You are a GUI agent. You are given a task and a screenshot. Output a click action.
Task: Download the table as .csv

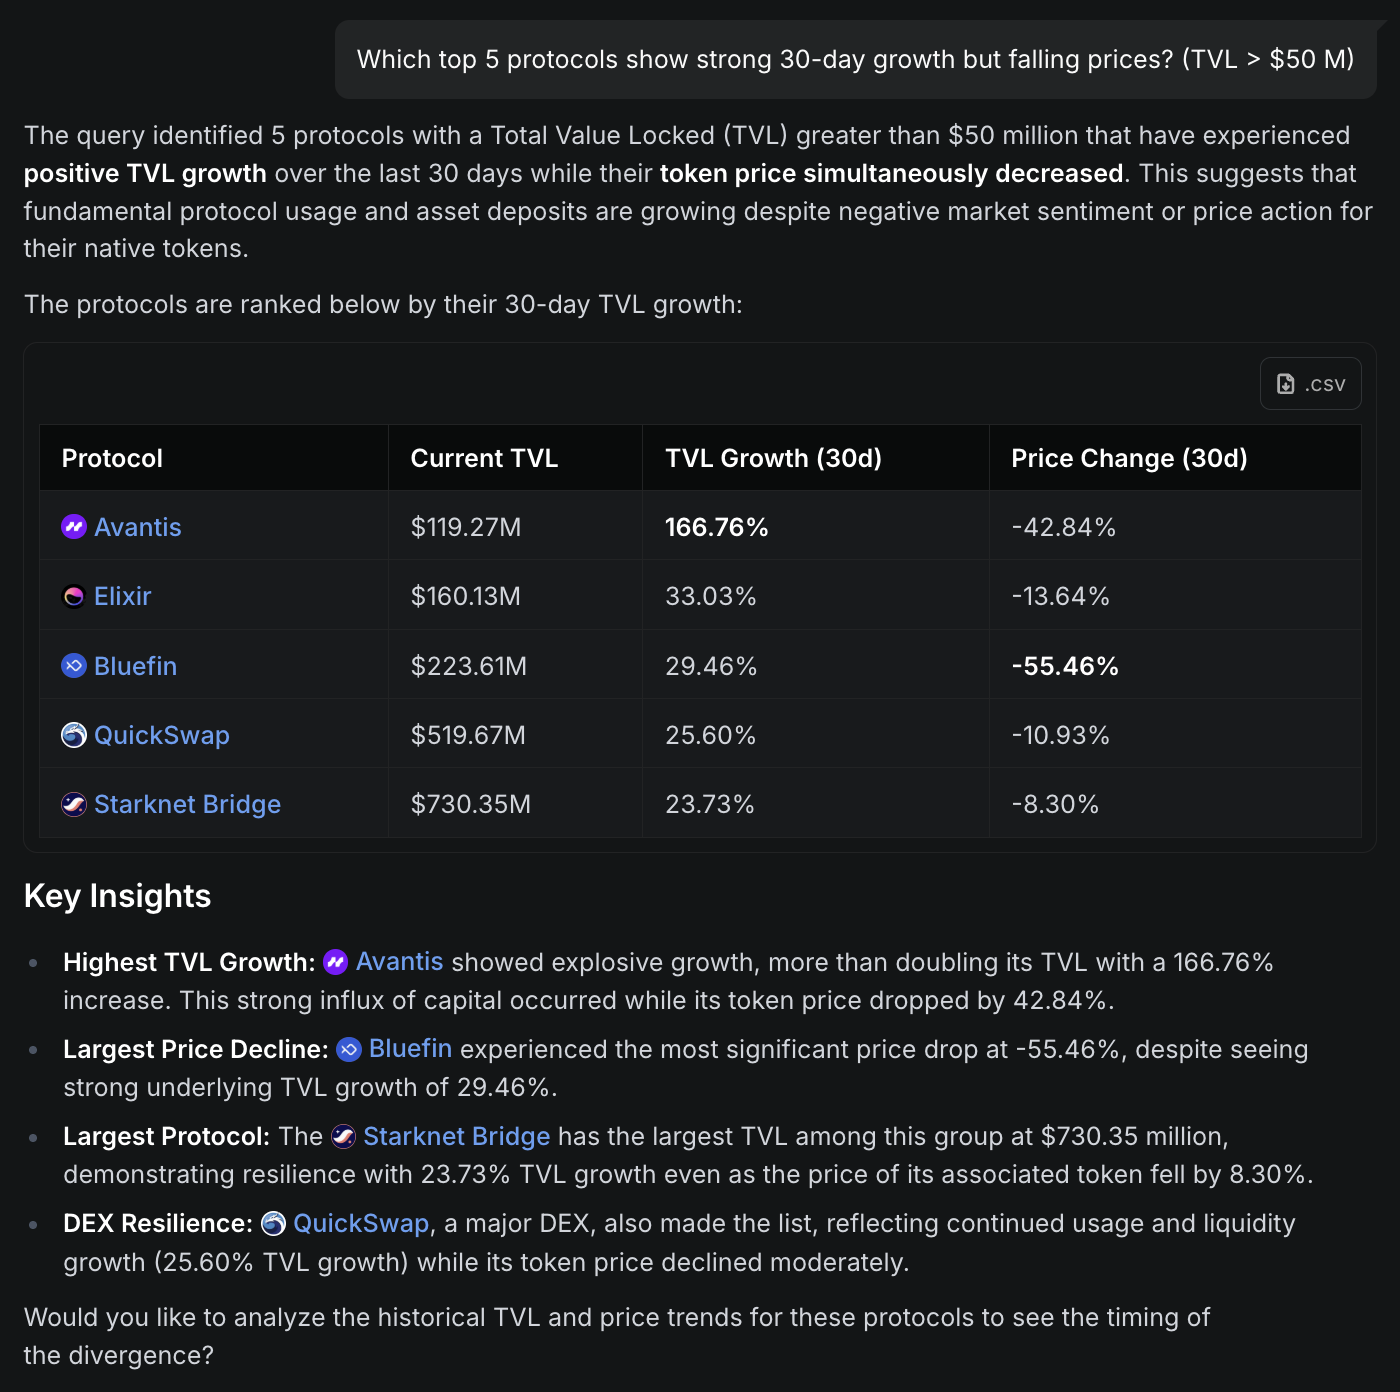(1310, 384)
